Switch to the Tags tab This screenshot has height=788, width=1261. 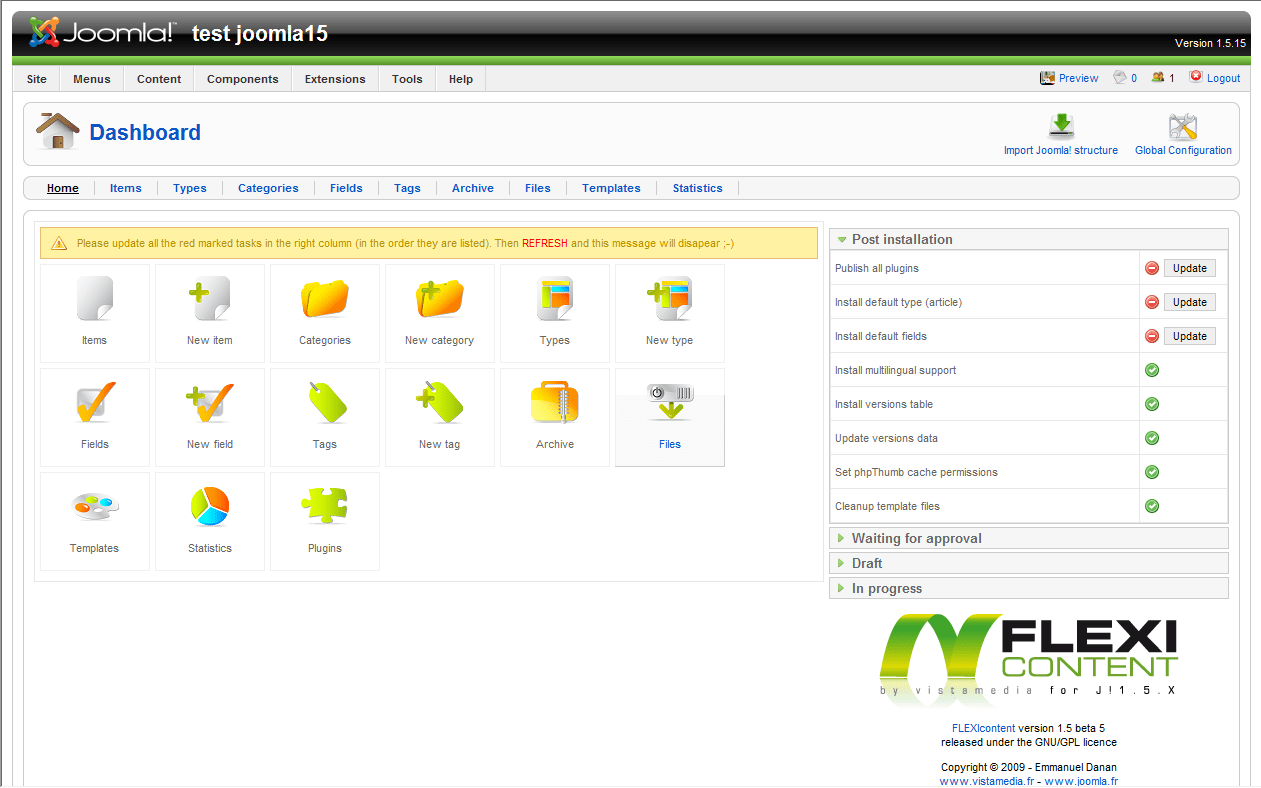pyautogui.click(x=407, y=188)
